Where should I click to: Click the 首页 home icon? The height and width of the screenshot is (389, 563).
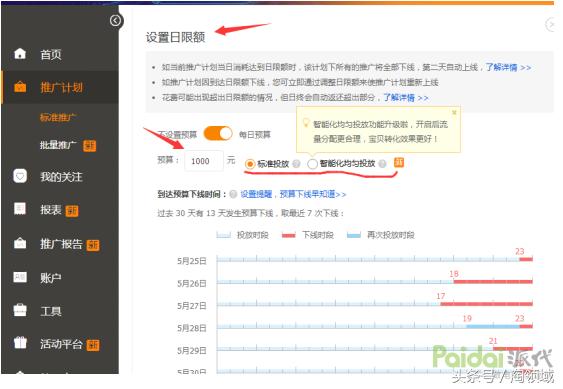point(20,54)
